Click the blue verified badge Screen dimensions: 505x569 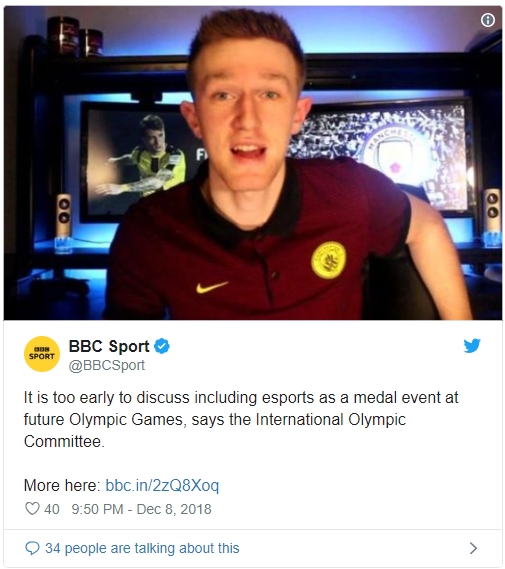[162, 346]
